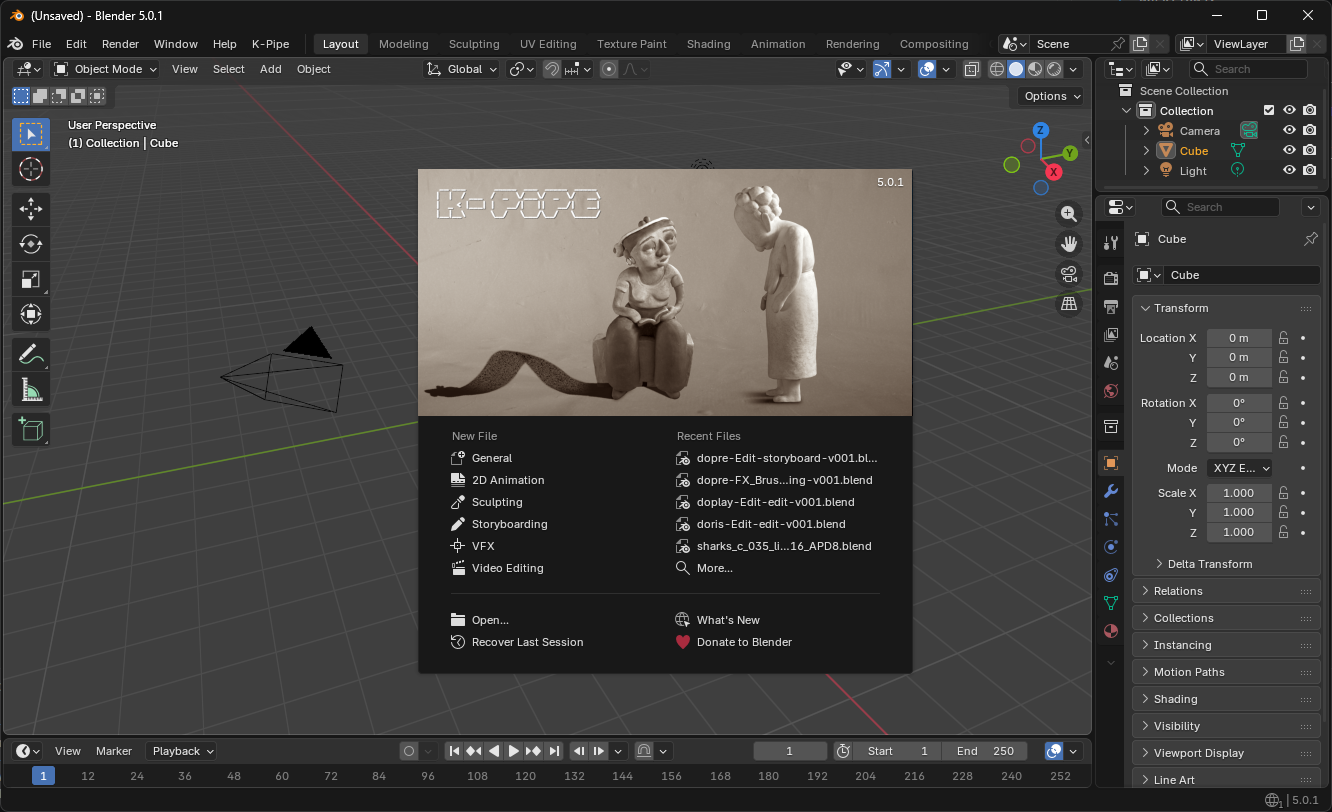1332x812 pixels.
Task: Select the Move tool
Action: pyautogui.click(x=30, y=209)
